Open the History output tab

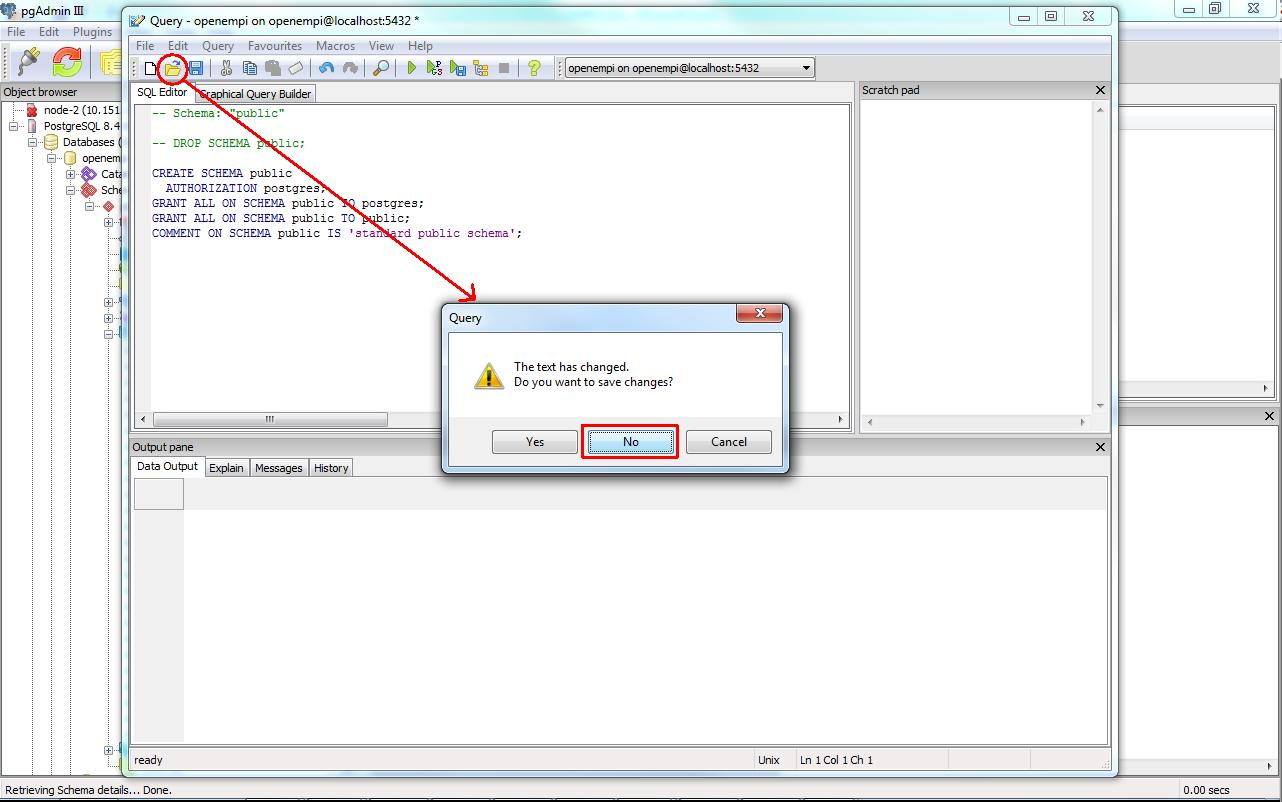331,468
